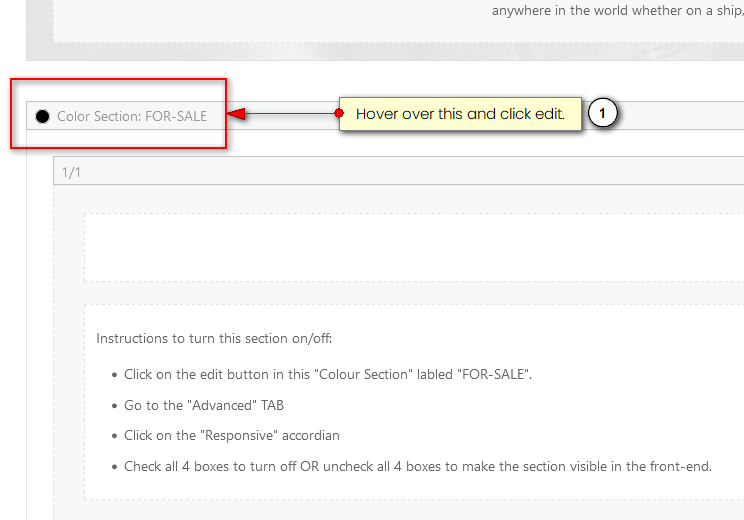Click the red dot on the callout arrow
Image resolution: width=744 pixels, height=520 pixels.
click(x=339, y=114)
